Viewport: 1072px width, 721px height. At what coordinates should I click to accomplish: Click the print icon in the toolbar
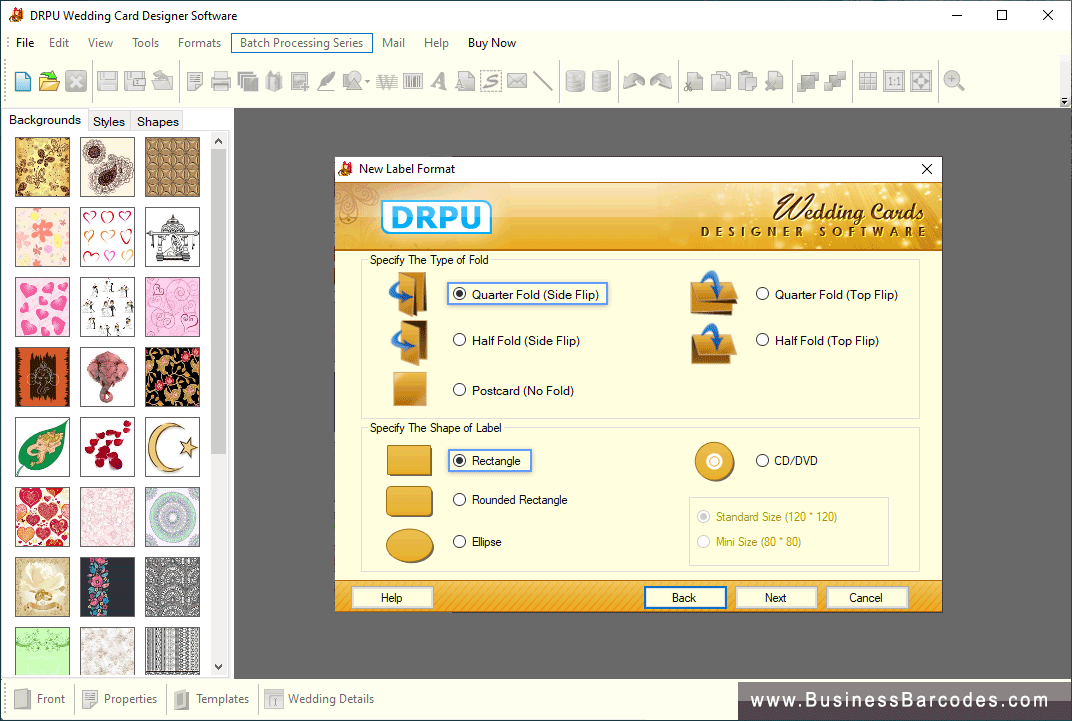click(221, 81)
